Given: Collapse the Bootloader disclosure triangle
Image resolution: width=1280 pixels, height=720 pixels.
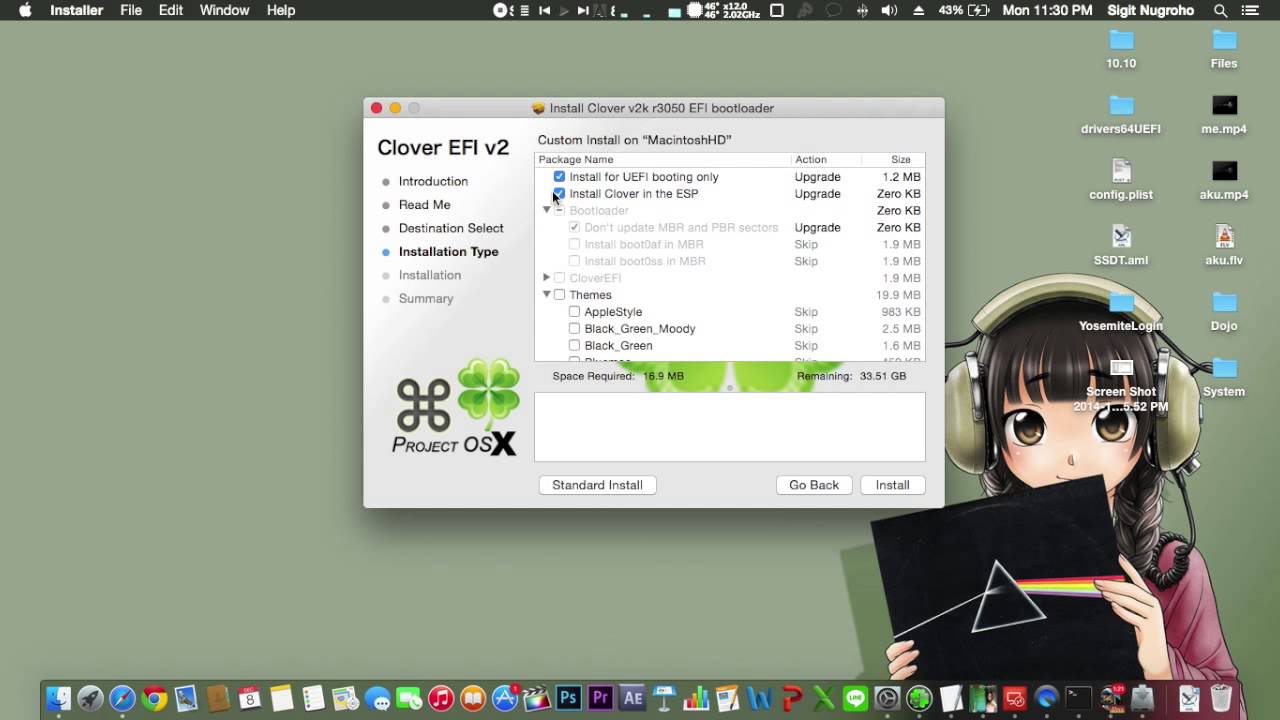Looking at the screenshot, I should point(546,211).
